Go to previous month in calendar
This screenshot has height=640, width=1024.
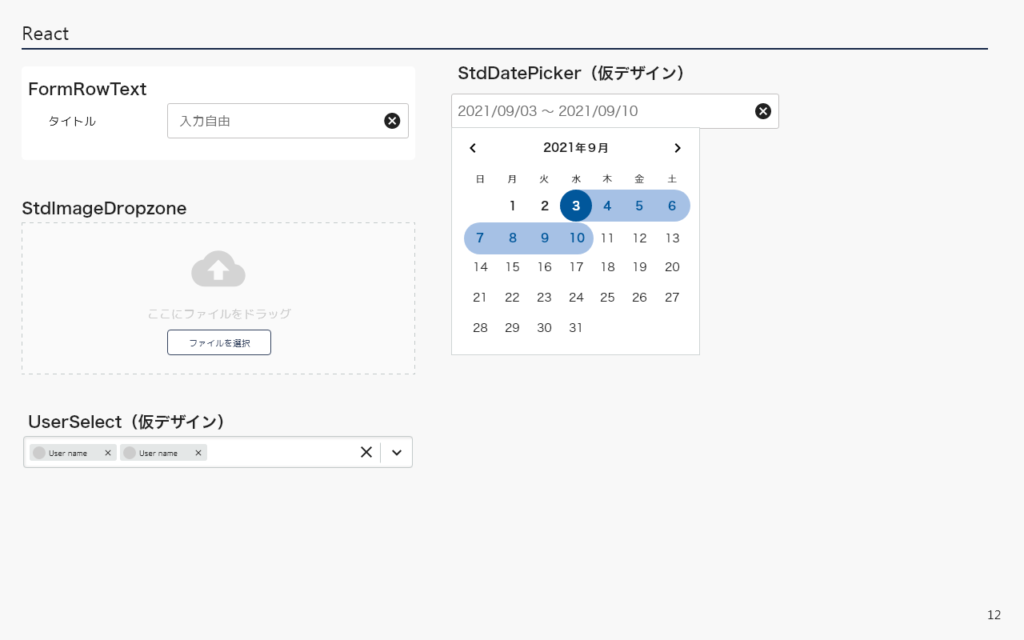[473, 148]
